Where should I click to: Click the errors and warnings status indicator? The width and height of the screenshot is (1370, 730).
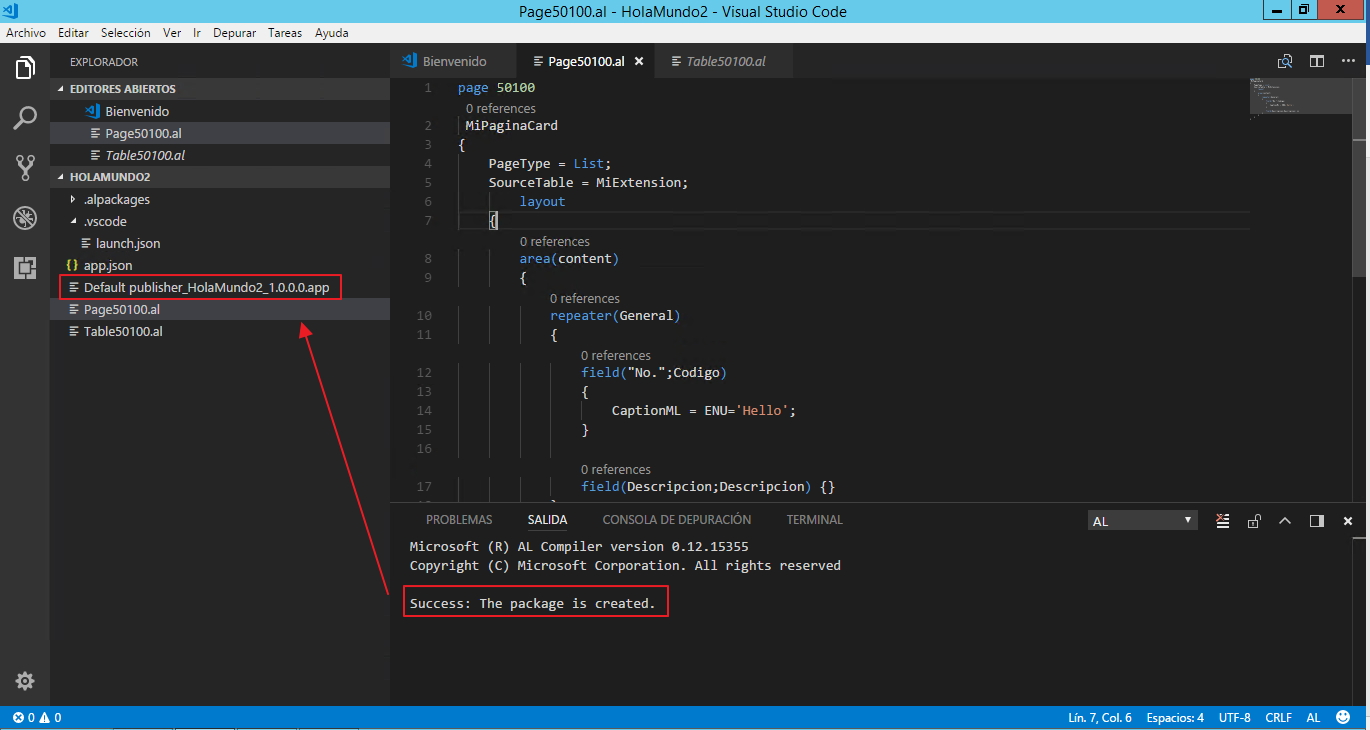point(36,718)
